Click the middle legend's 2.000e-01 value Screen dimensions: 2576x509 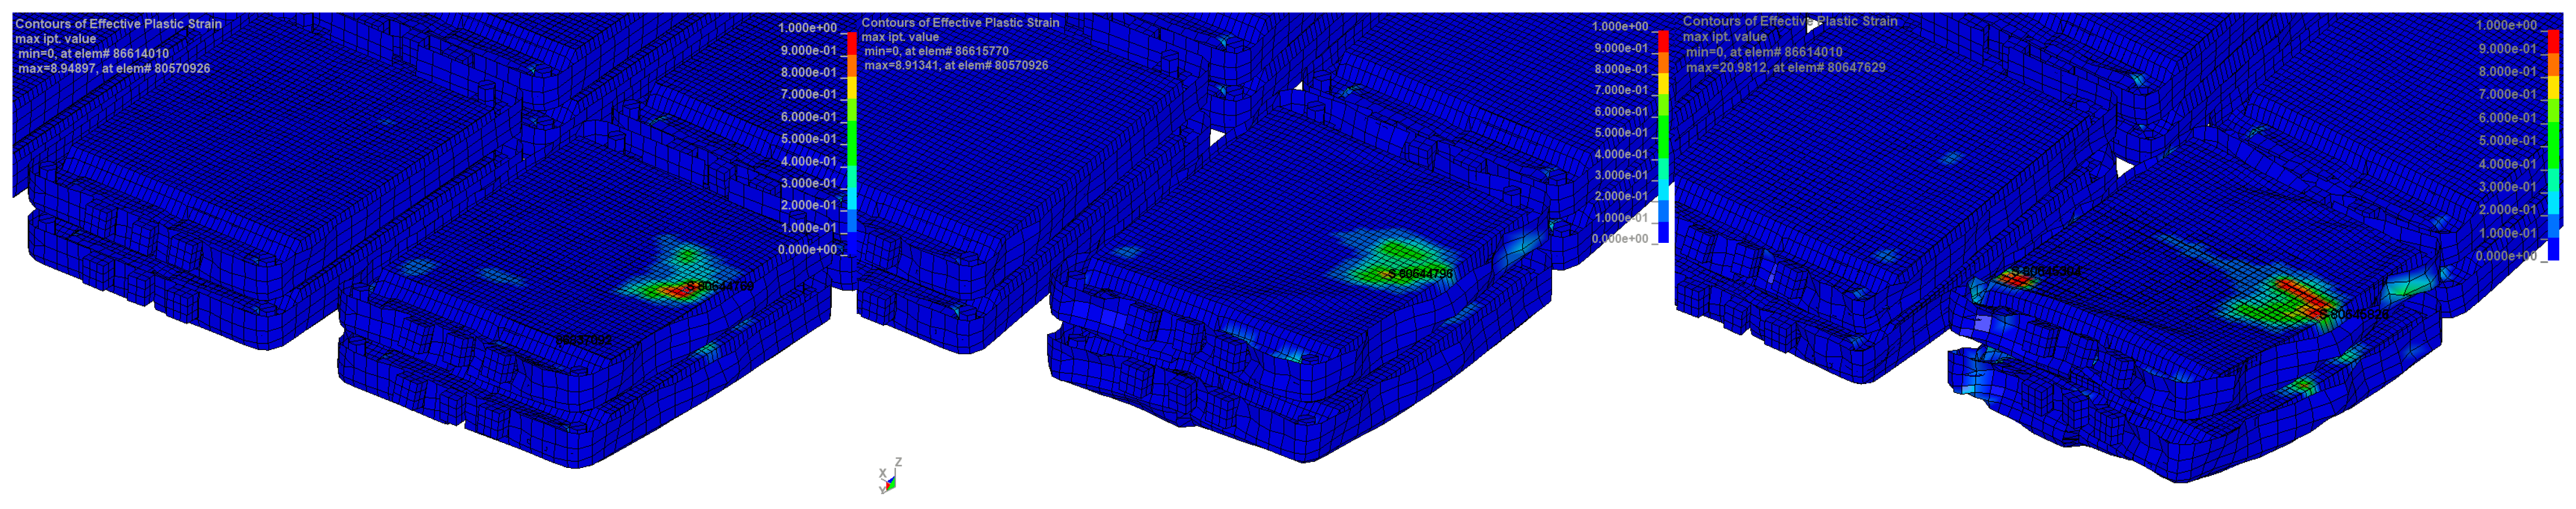1620,196
